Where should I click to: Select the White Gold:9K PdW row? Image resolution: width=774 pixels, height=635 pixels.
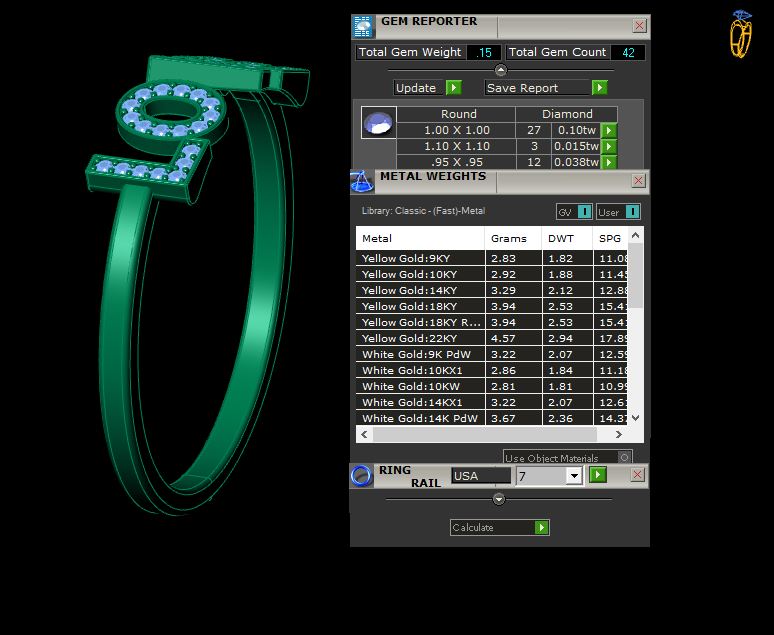click(x=492, y=355)
